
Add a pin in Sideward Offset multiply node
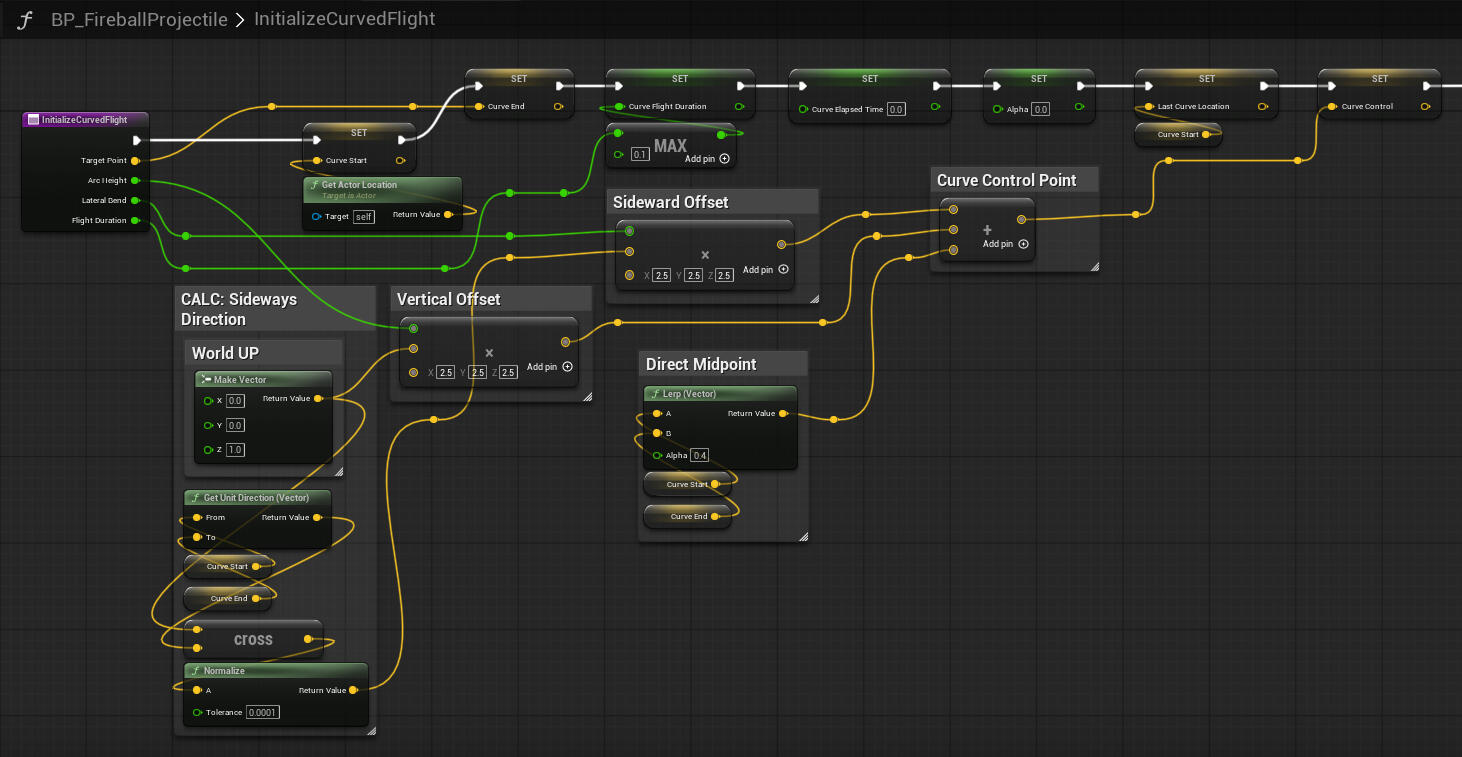(x=765, y=270)
